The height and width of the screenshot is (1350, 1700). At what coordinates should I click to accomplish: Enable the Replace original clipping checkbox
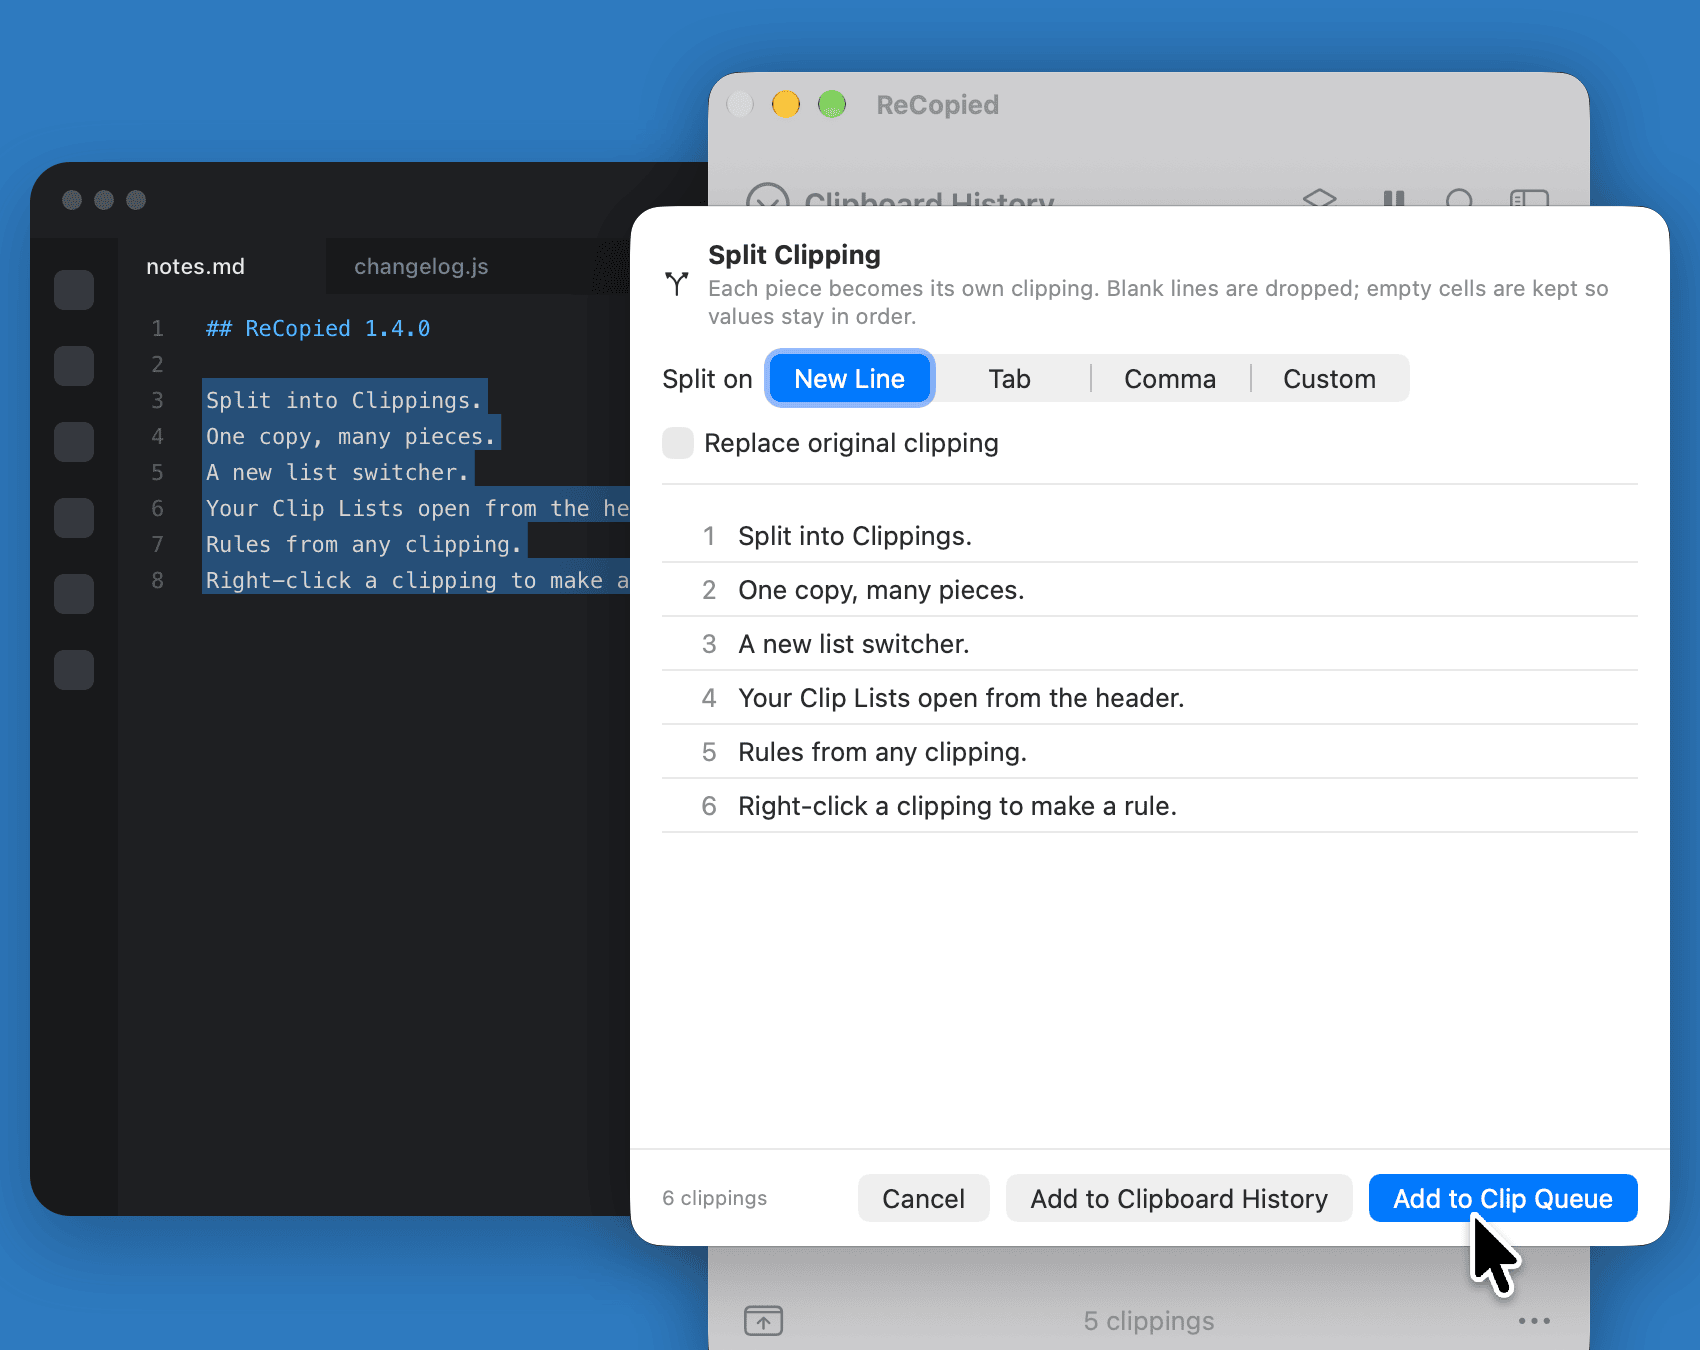(678, 443)
